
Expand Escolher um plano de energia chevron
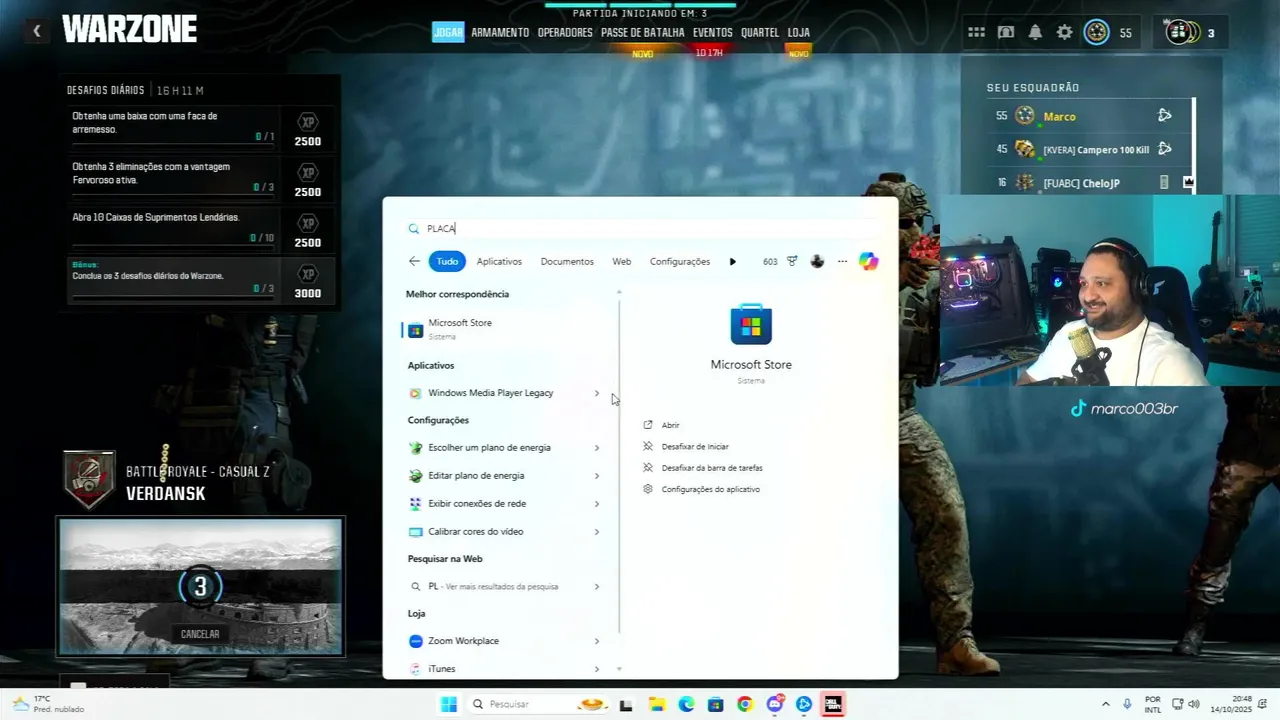(597, 448)
